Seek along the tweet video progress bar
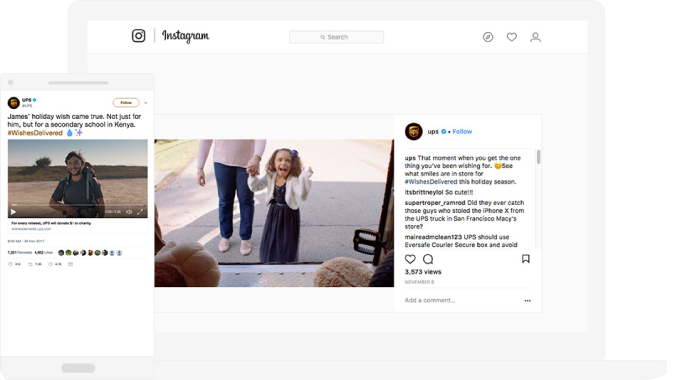The width and height of the screenshot is (680, 380). [78, 205]
